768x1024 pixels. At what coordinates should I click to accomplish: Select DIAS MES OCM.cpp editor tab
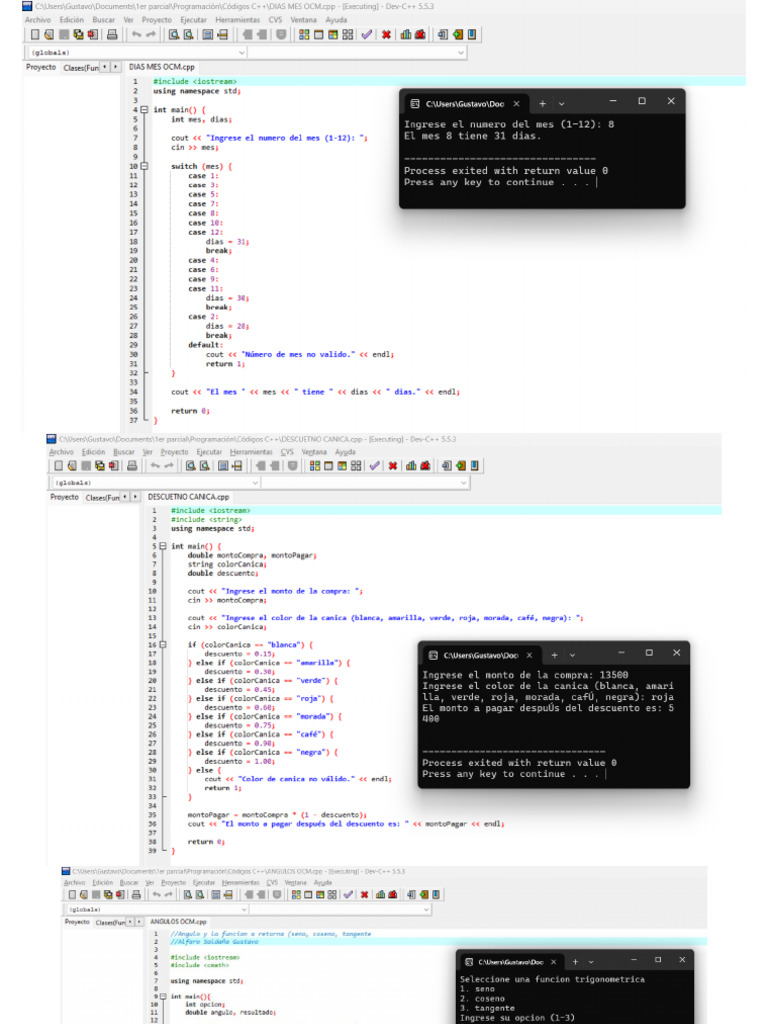coord(161,67)
